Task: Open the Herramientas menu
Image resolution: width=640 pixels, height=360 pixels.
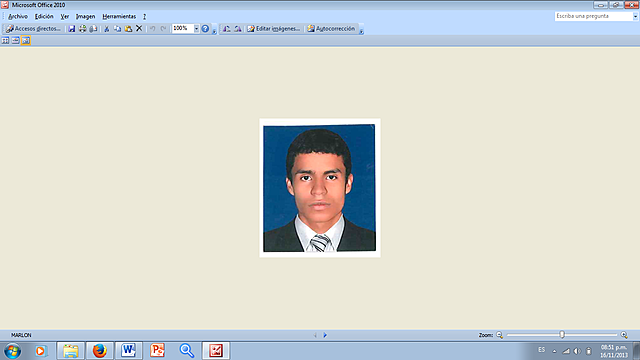Action: coord(119,16)
